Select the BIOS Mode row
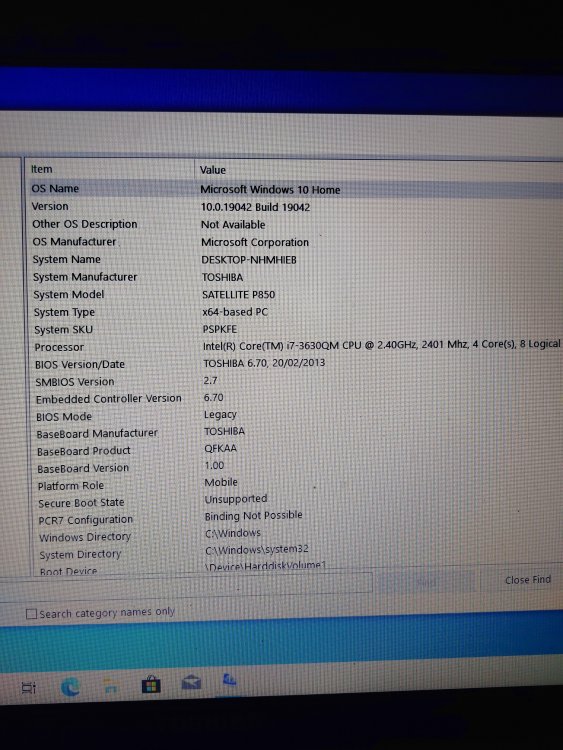 point(64,417)
